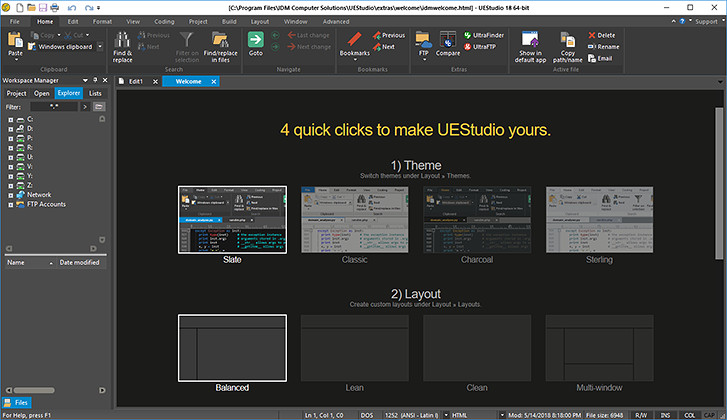Click the Support link at top right
Viewport: 727px width, 420px height.
tap(706, 22)
